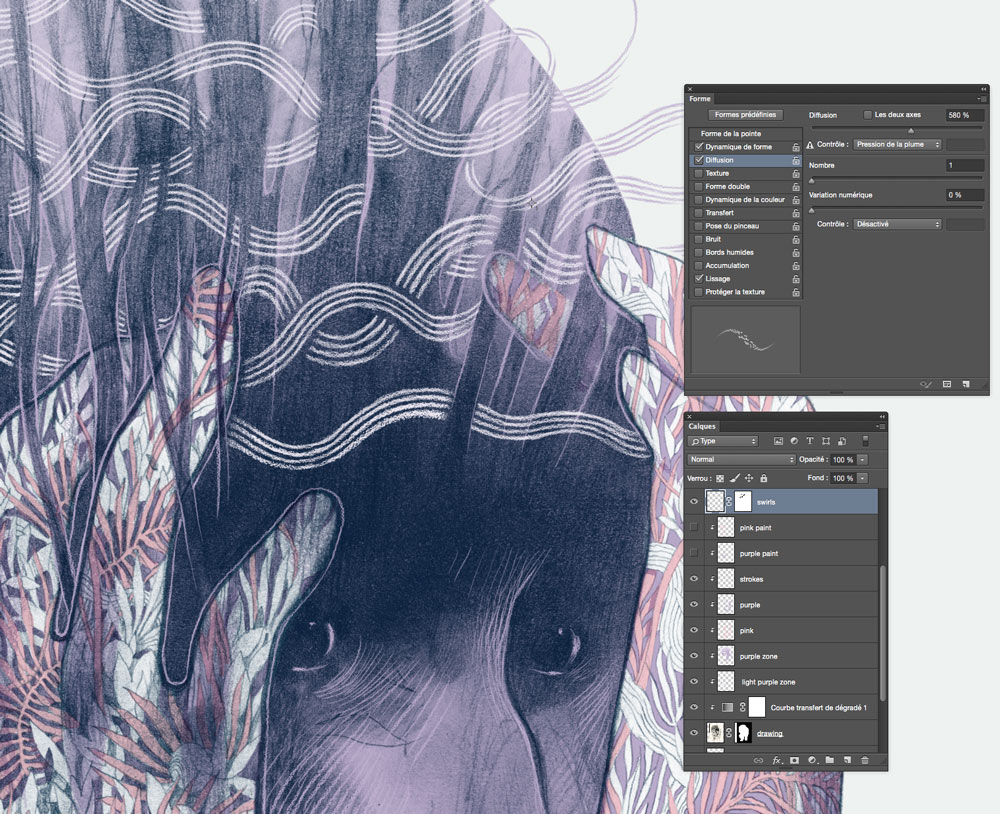The image size is (1000, 814).
Task: Click the mask link icon on drawing layer
Action: click(x=729, y=733)
